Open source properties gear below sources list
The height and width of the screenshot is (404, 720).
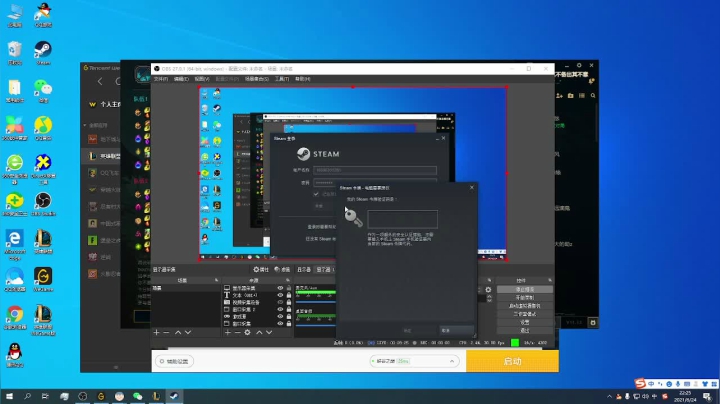tap(248, 332)
